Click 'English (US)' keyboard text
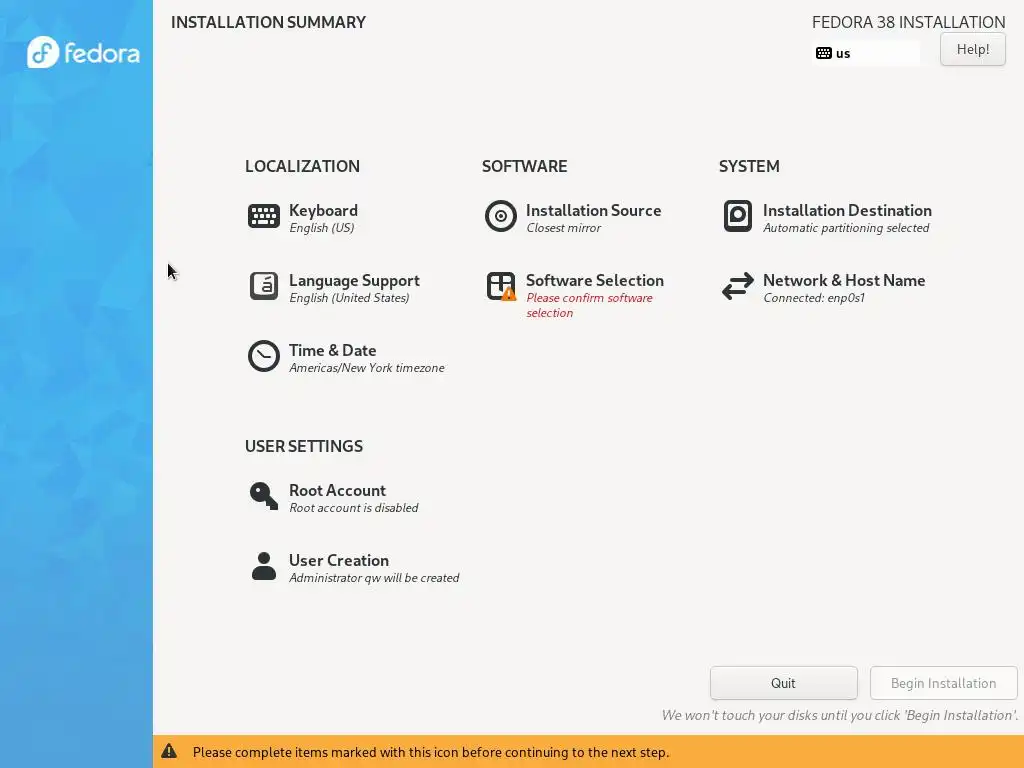The image size is (1024, 768). (321, 228)
